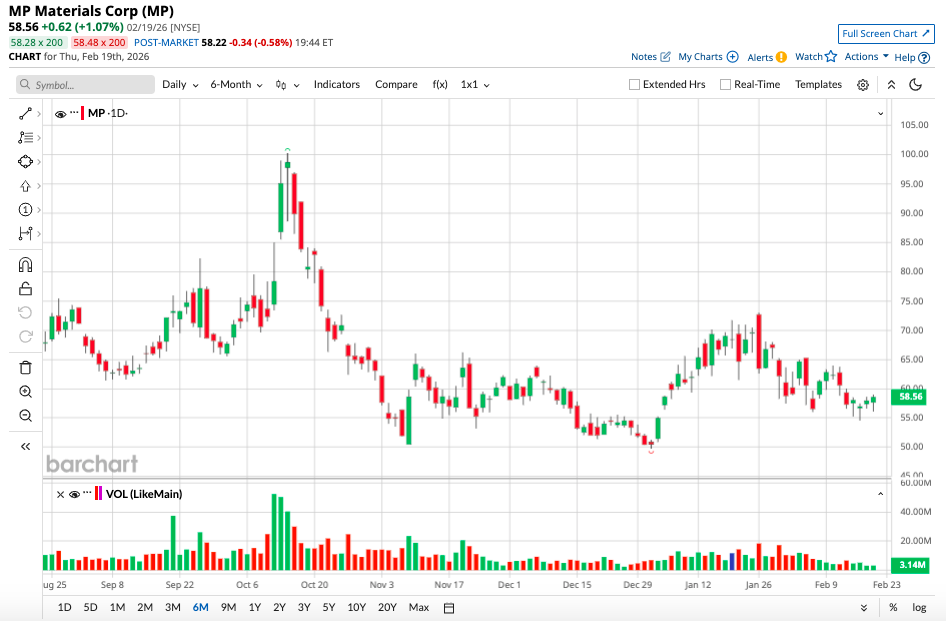The image size is (946, 621).
Task: Zoom in on the chart
Action: (25, 392)
